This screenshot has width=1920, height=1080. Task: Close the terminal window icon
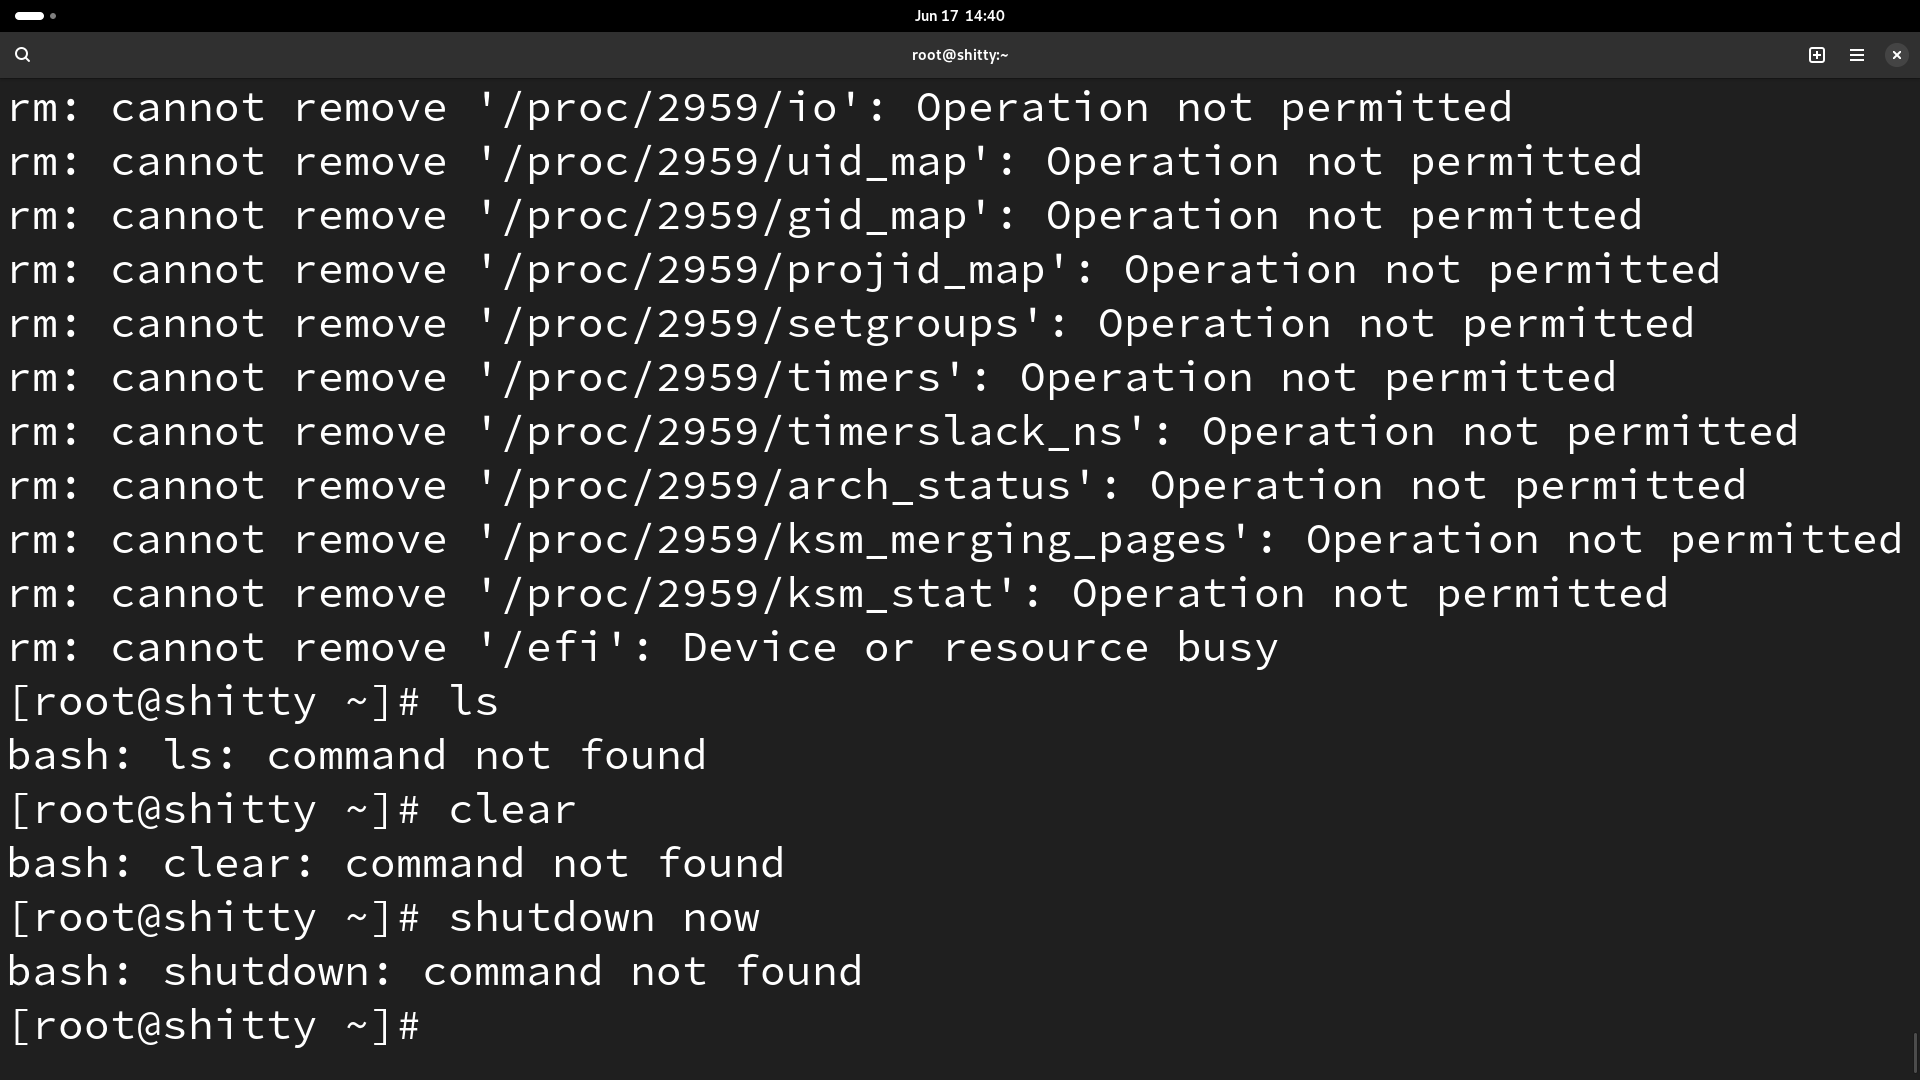point(1896,54)
